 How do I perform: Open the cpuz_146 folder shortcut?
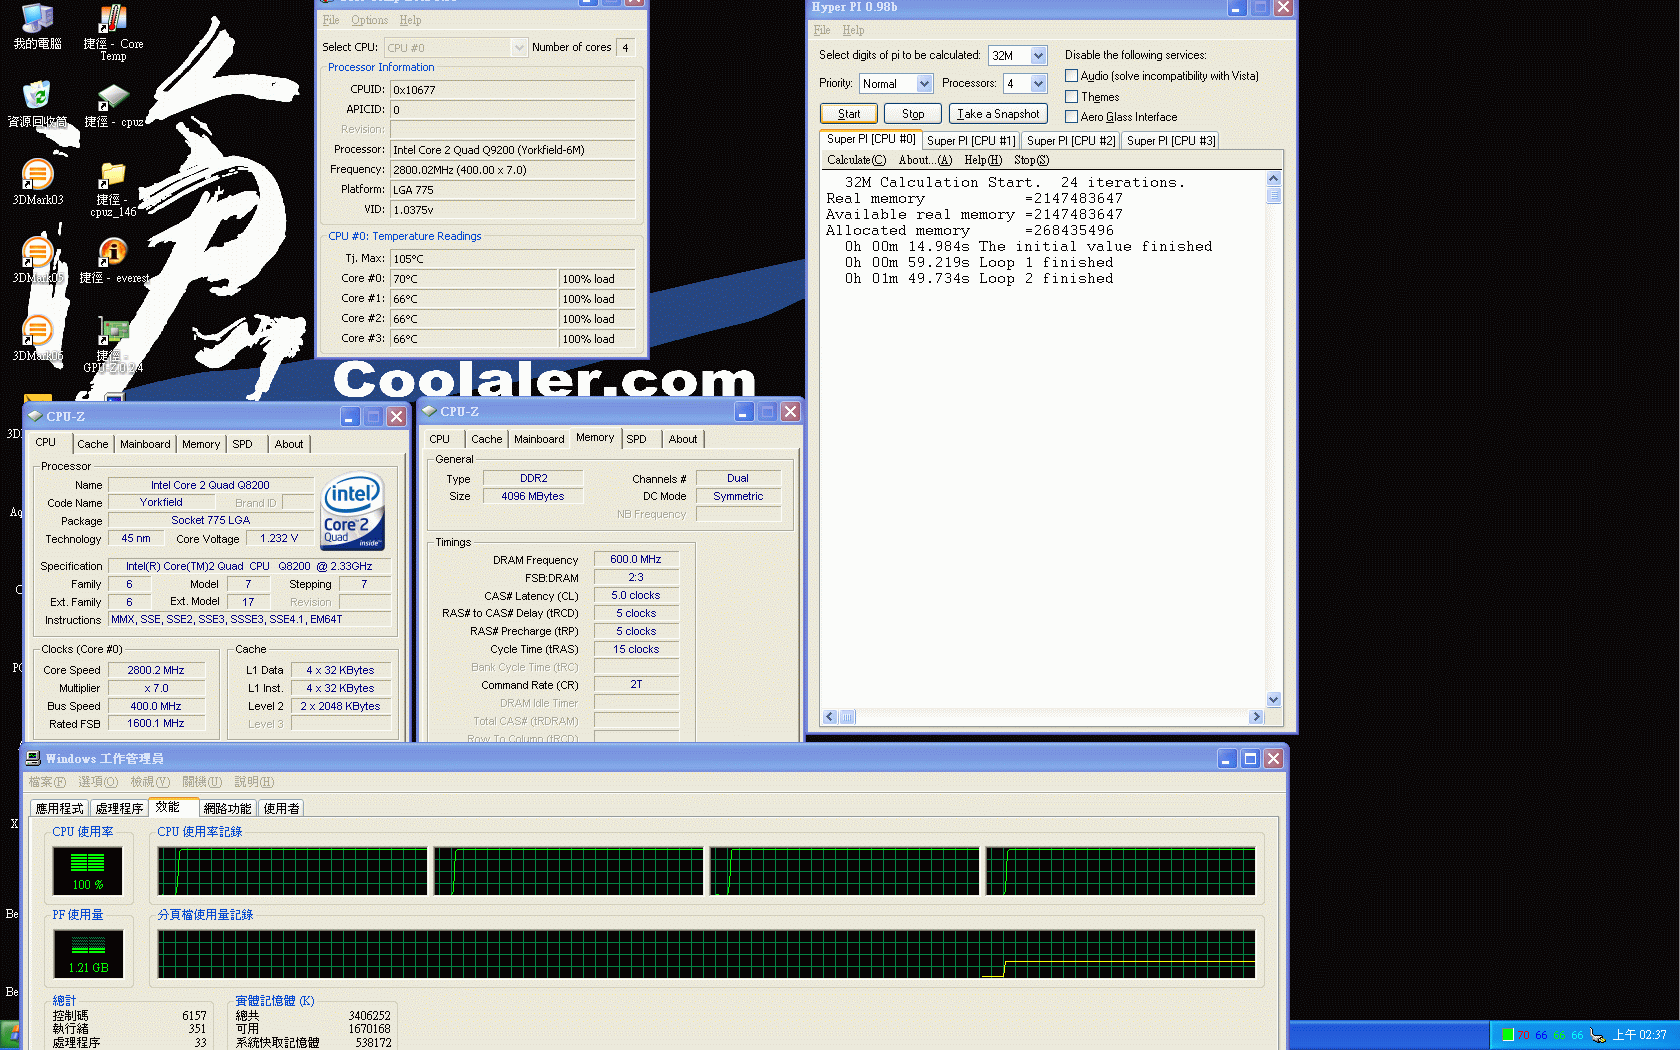(x=113, y=177)
